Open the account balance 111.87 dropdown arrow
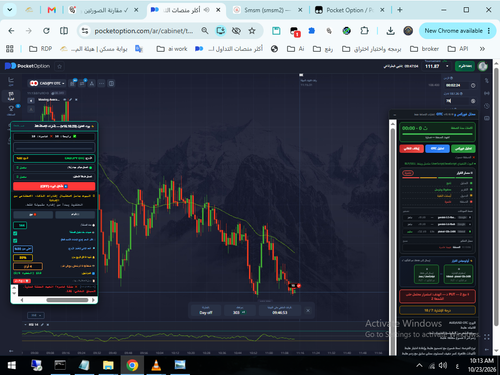This screenshot has width=500, height=375. click(x=447, y=66)
